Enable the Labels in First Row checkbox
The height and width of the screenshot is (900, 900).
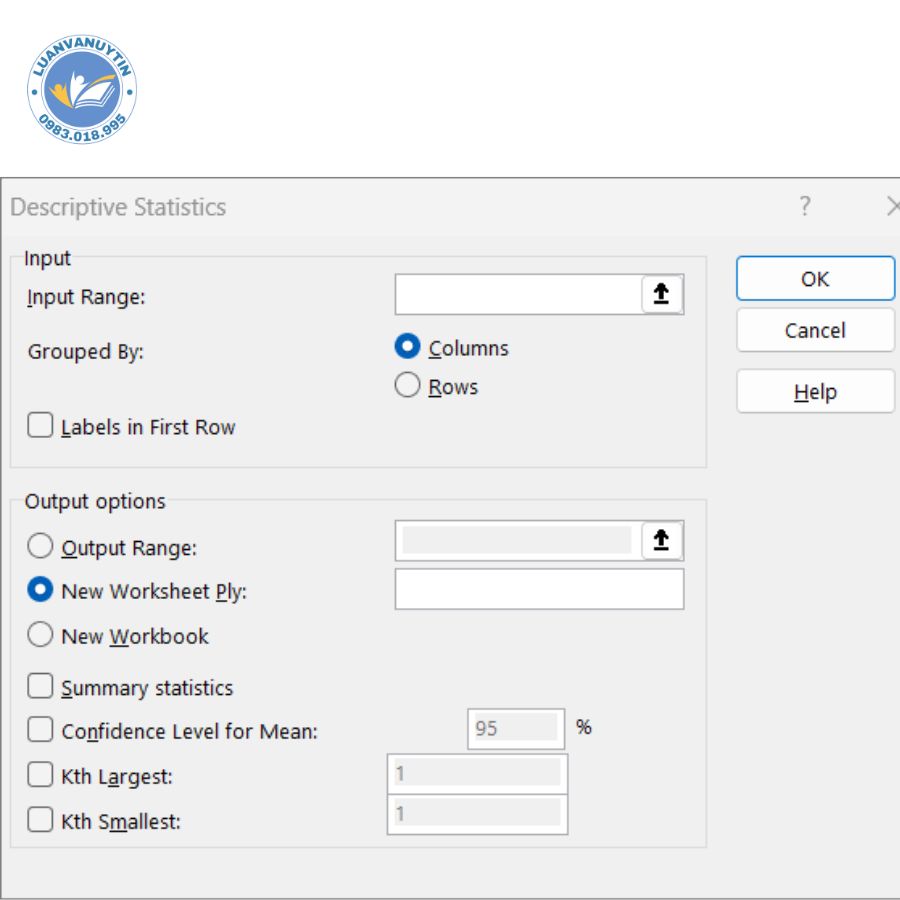[41, 427]
